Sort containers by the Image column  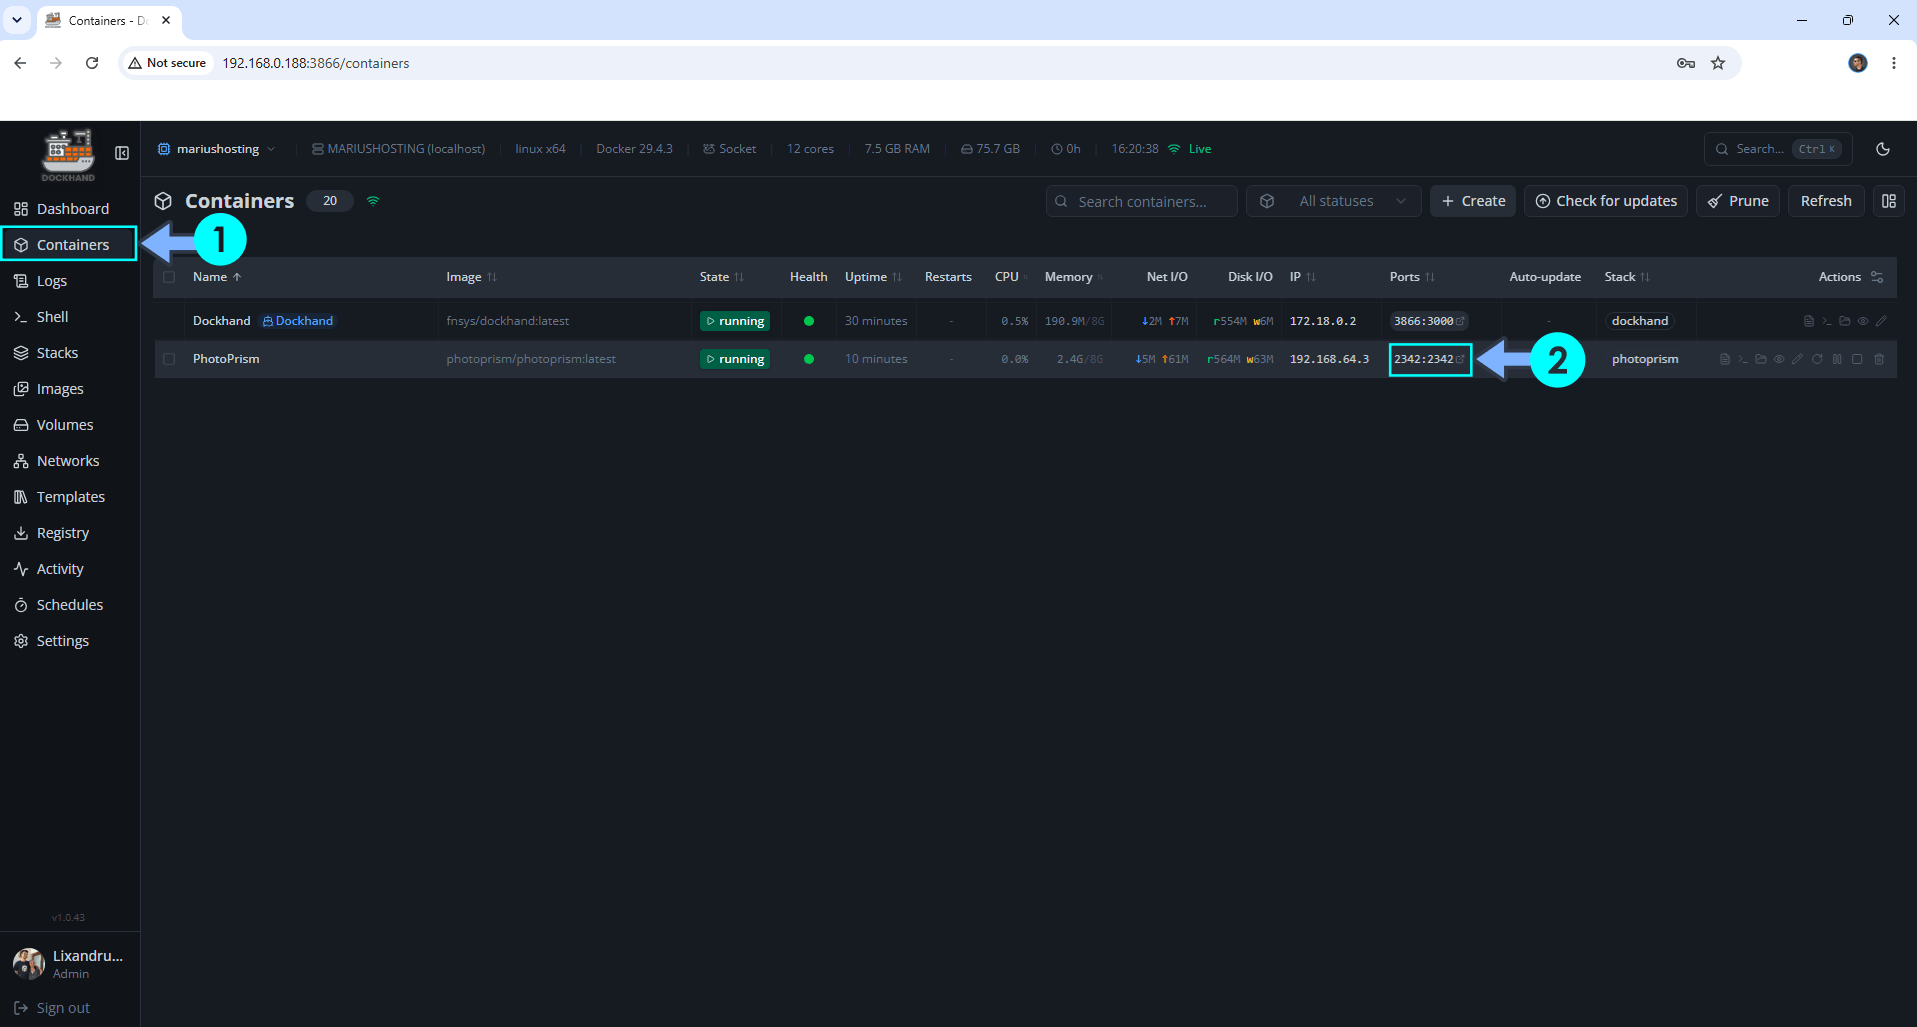pos(471,277)
